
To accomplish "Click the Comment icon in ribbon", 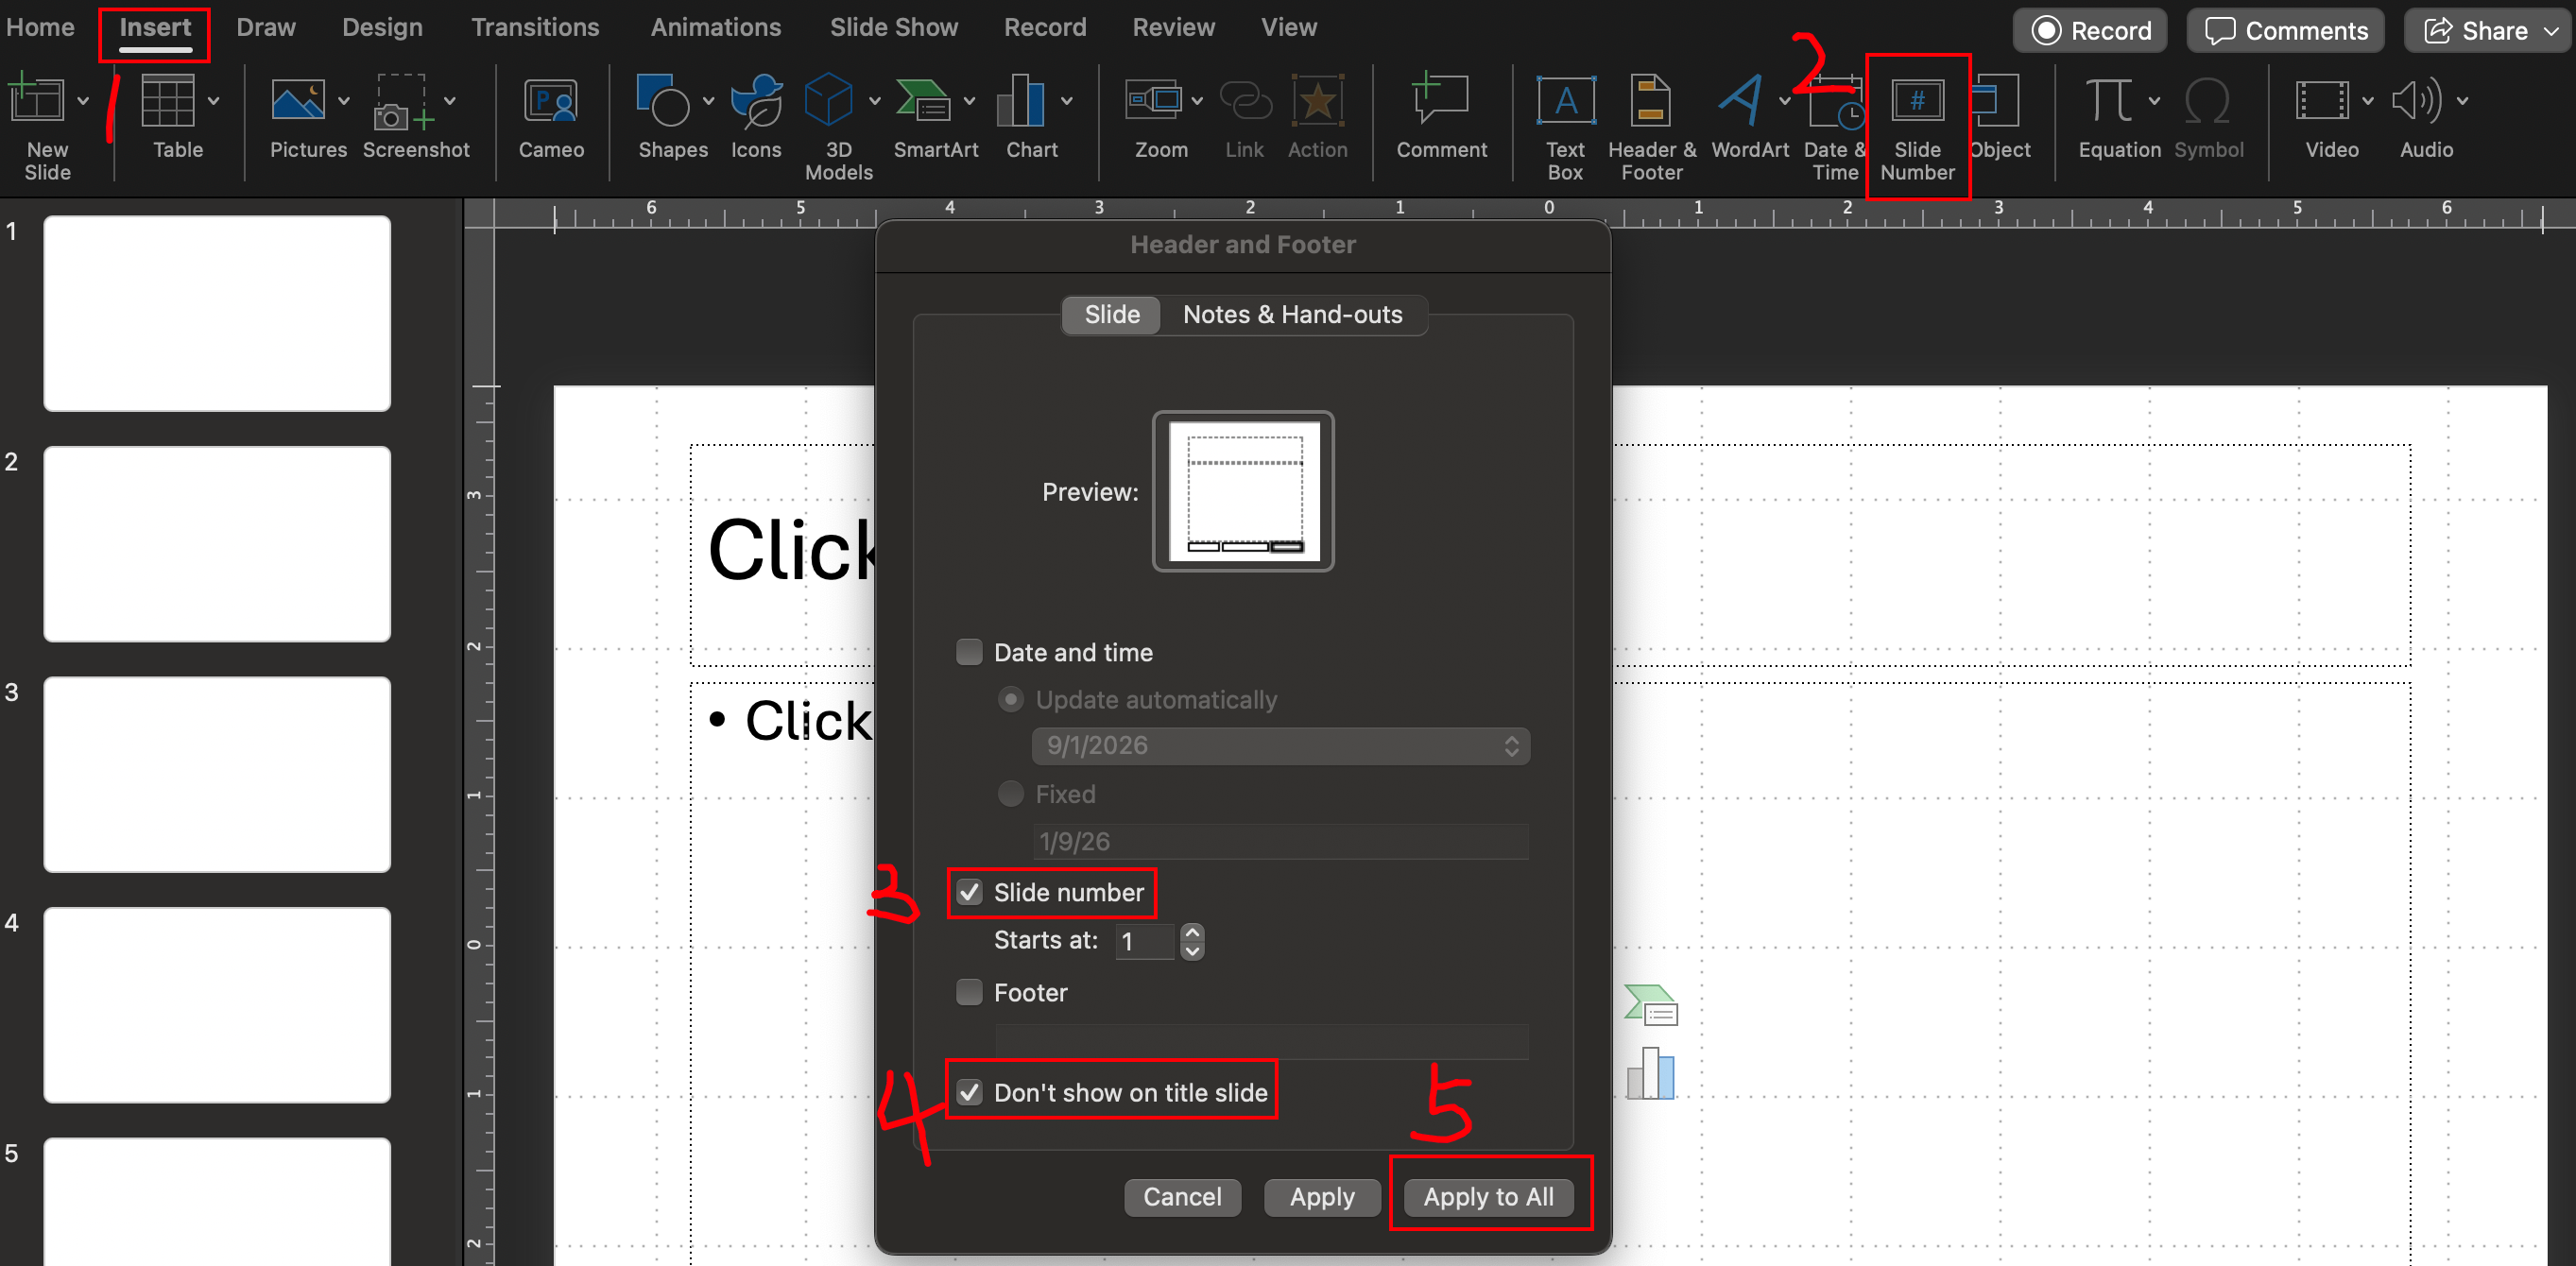I will click(x=1440, y=102).
